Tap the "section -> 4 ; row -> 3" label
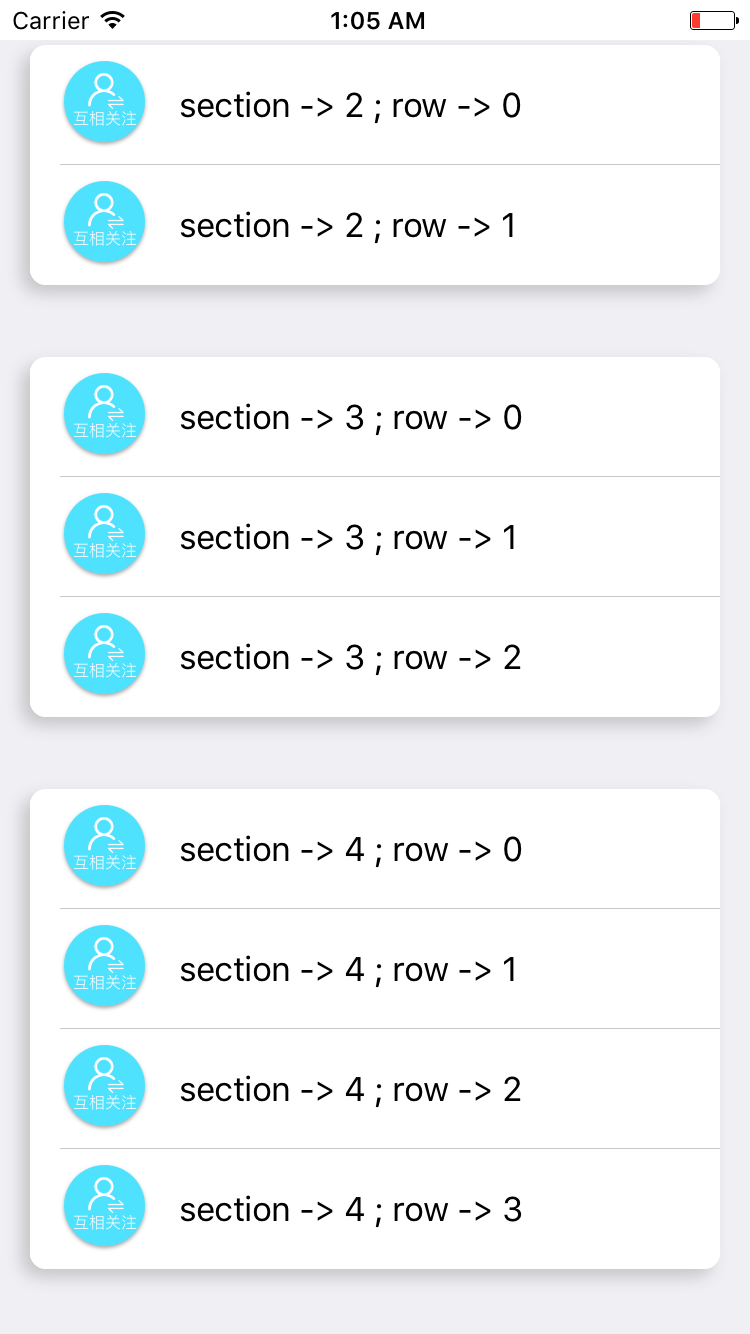This screenshot has width=750, height=1334. [350, 1210]
